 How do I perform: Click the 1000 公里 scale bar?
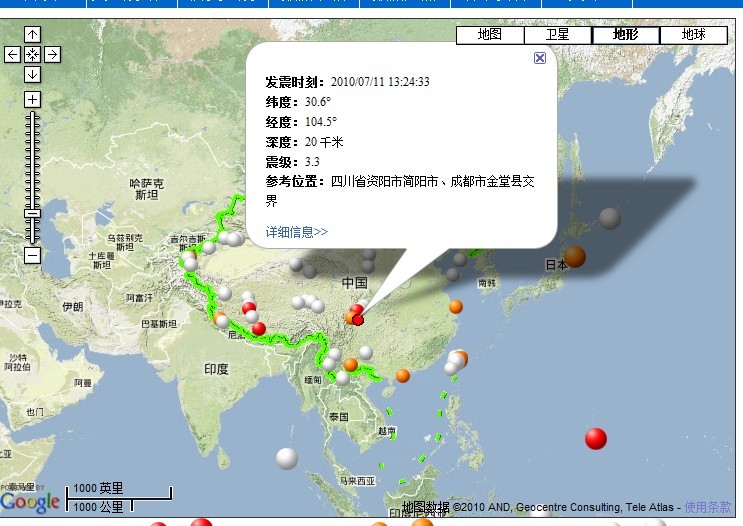[99, 507]
